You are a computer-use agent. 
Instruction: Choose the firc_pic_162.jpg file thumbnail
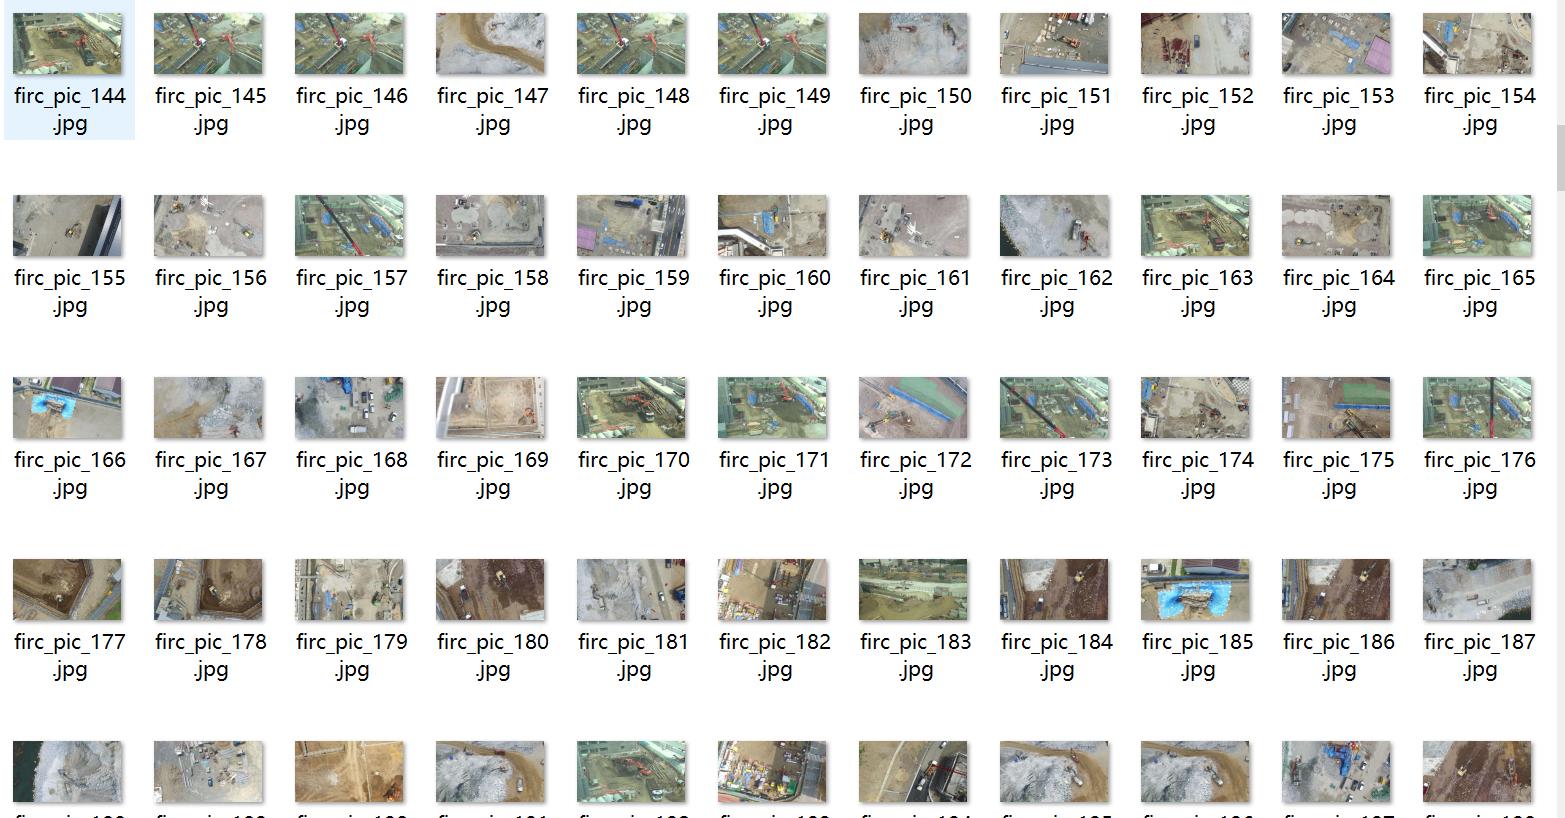1054,225
